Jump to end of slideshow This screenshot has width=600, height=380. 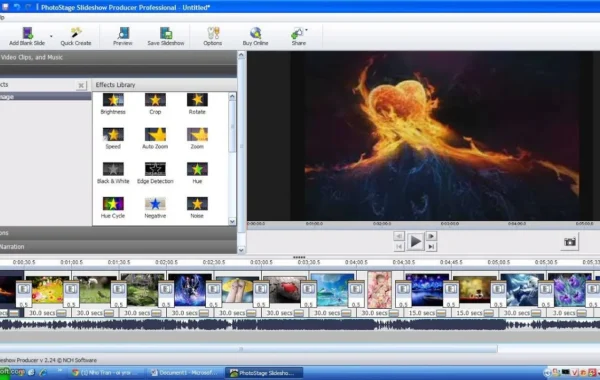point(431,247)
